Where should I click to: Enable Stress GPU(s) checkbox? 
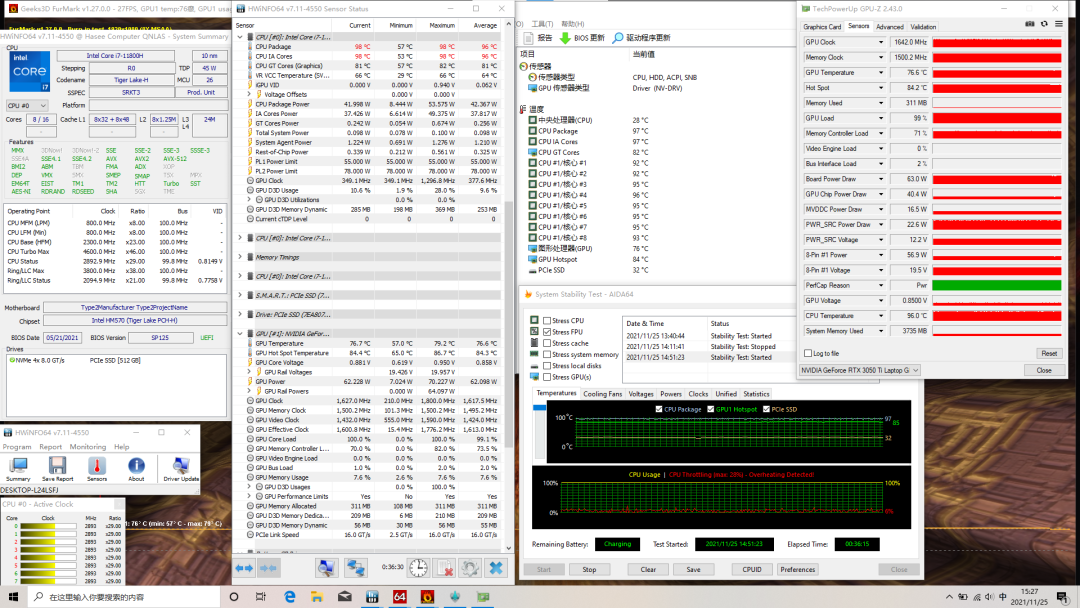[x=547, y=377]
